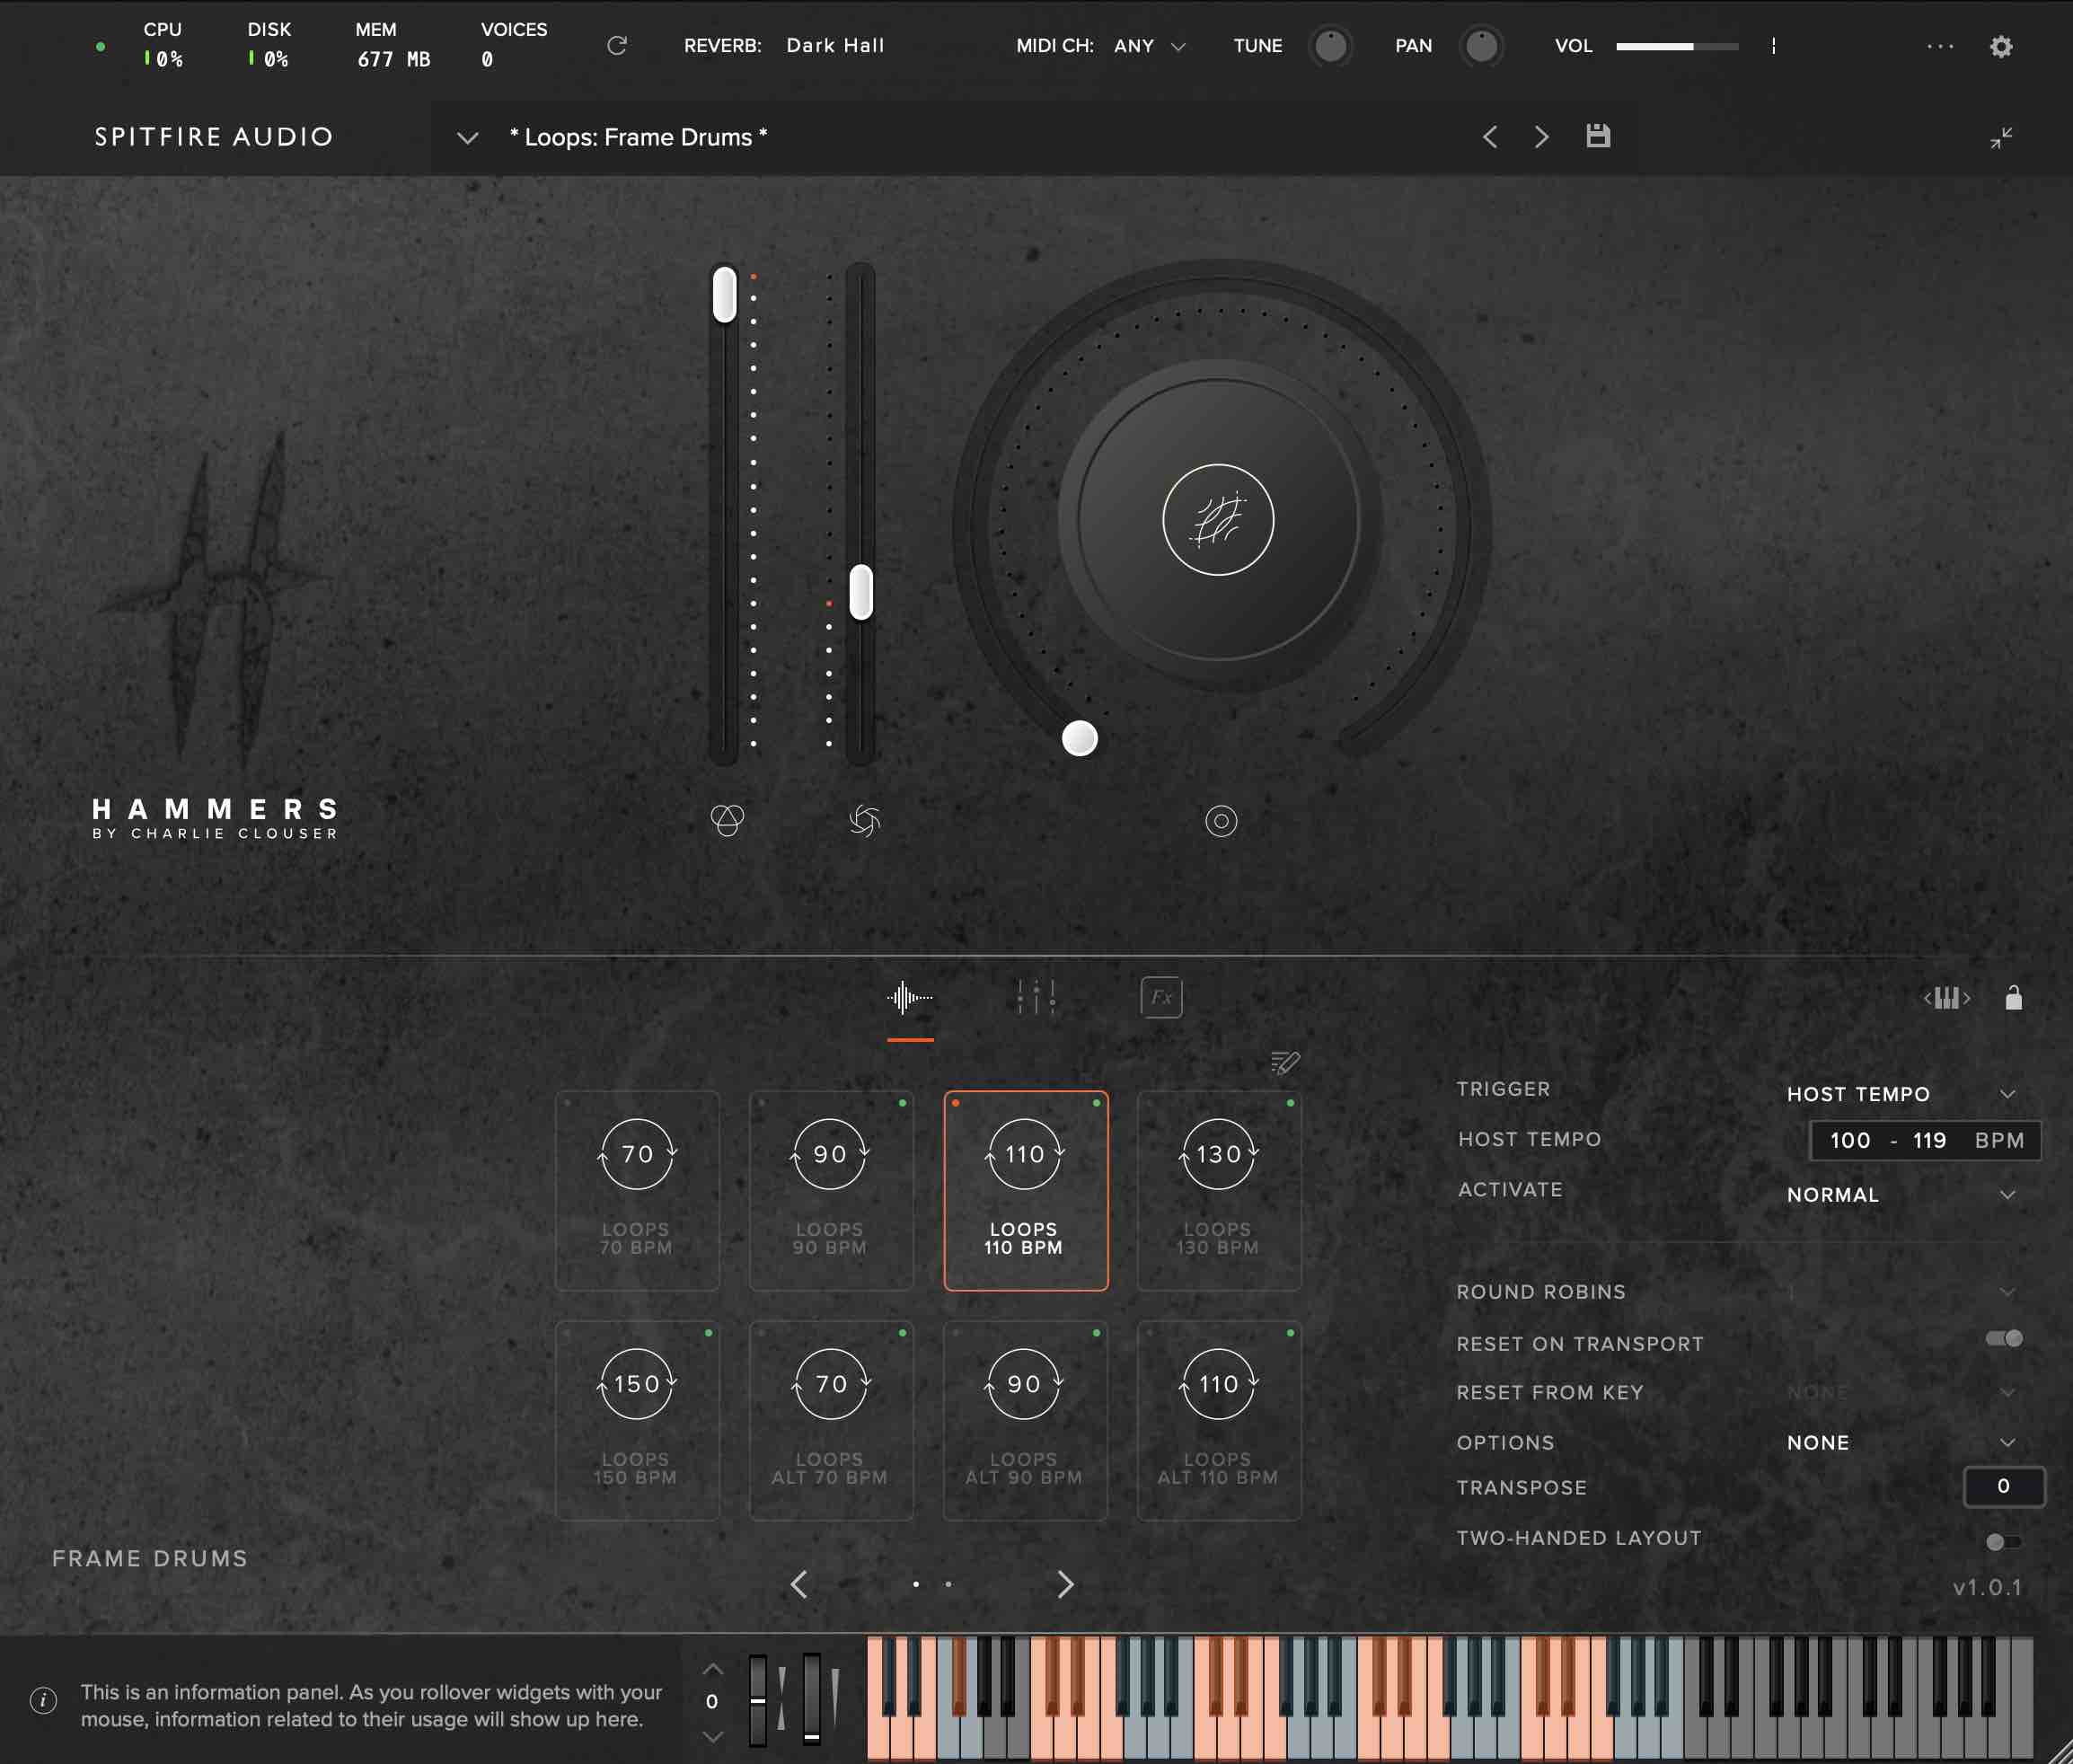The image size is (2073, 1764).
Task: Click the second vertical dynamics slider handle
Action: pos(861,592)
